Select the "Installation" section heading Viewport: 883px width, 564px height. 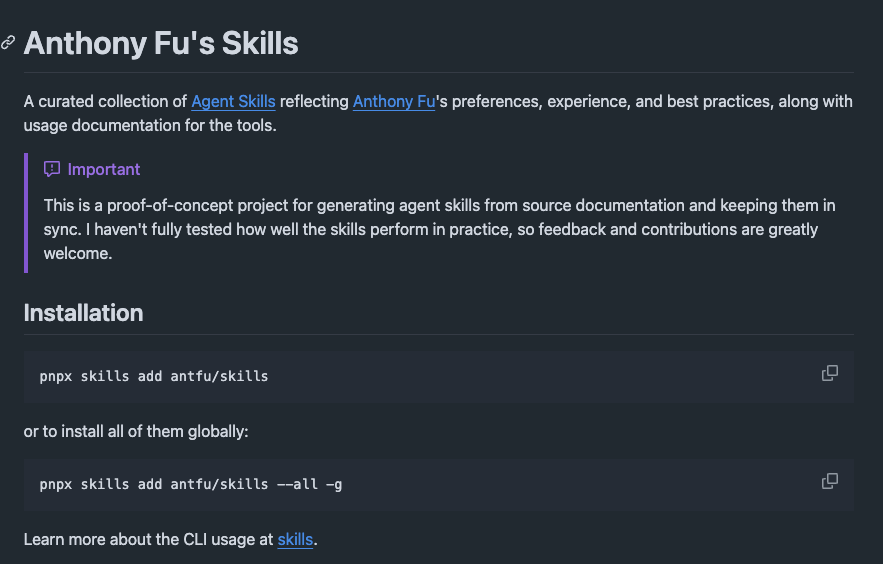pos(83,313)
